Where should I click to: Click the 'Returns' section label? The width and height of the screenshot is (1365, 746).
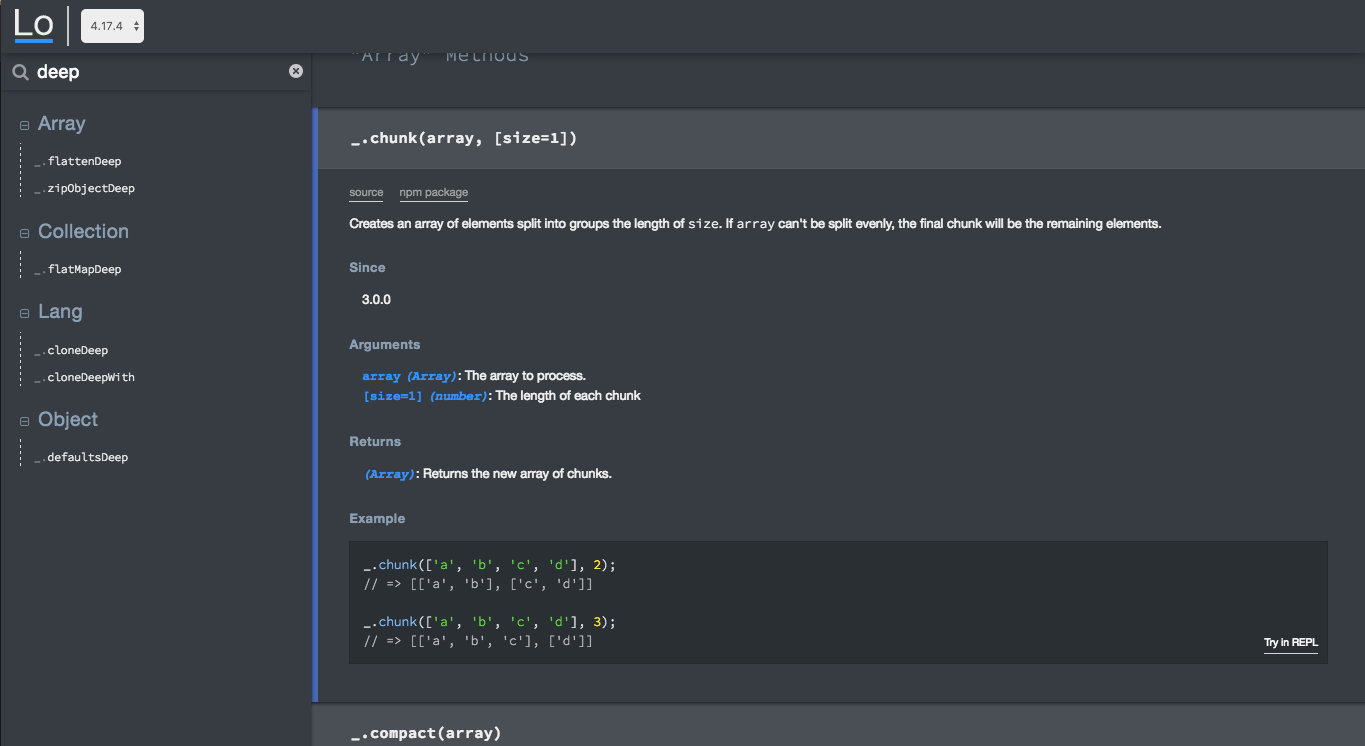375,441
